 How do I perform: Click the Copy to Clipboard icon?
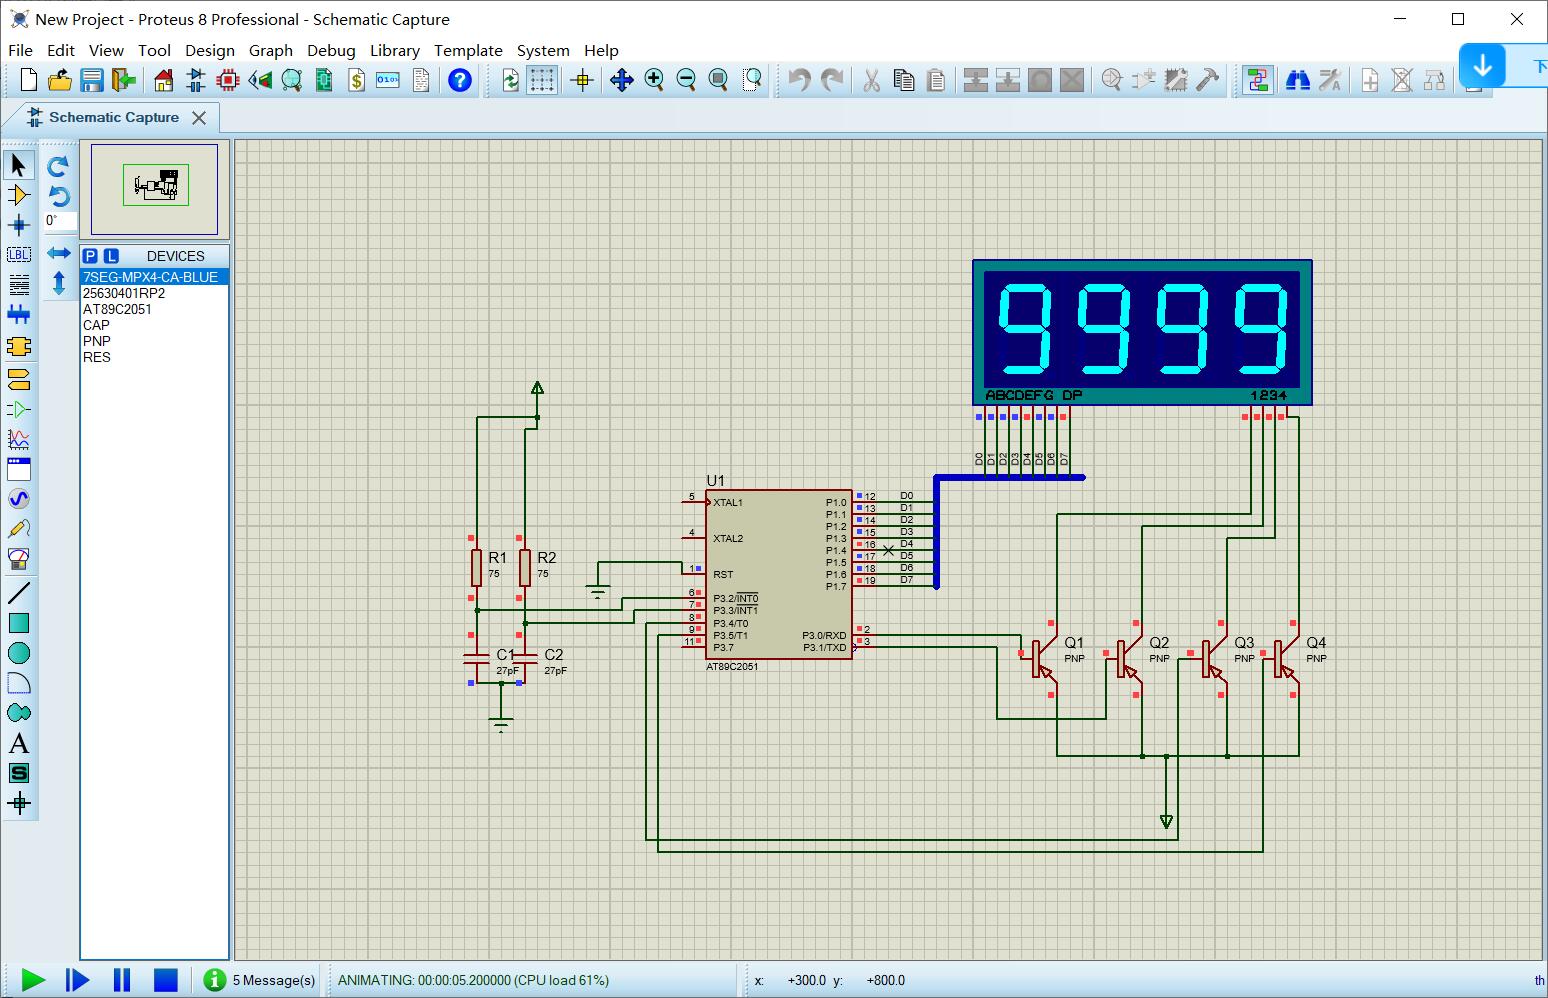pos(904,80)
